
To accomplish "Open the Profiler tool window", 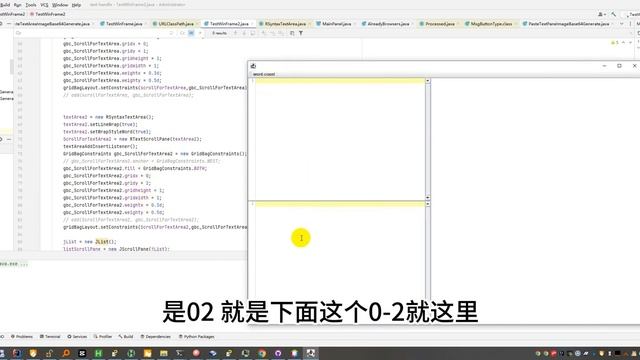I will (x=103, y=337).
